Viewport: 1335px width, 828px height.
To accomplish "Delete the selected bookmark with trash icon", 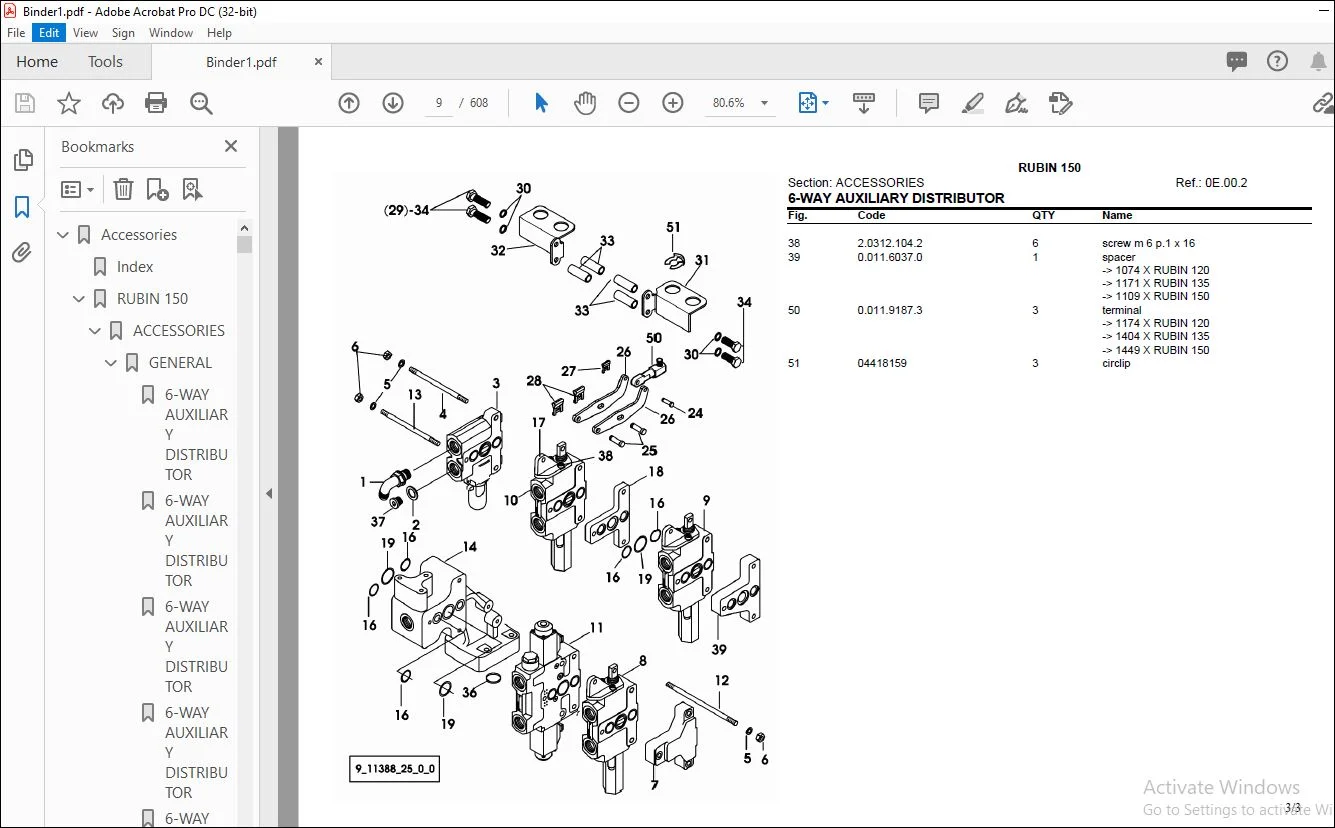I will click(x=123, y=189).
